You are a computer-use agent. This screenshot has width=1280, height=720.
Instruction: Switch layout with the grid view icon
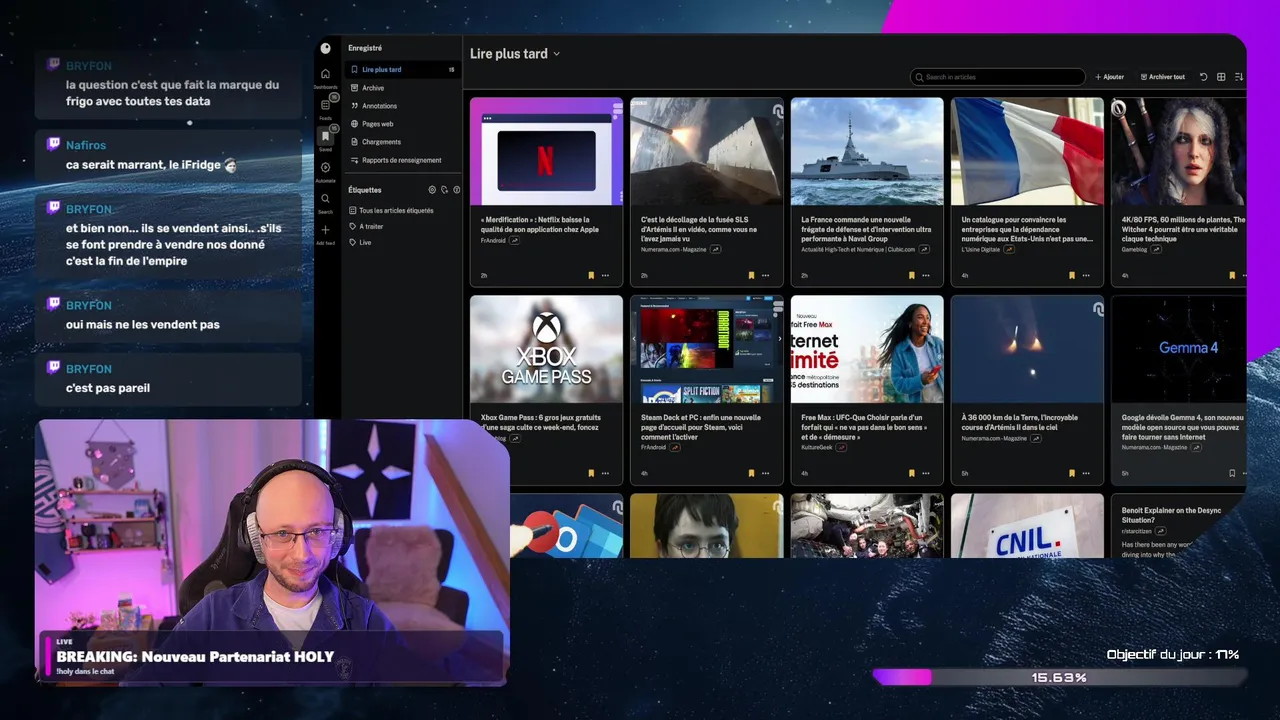click(x=1221, y=76)
